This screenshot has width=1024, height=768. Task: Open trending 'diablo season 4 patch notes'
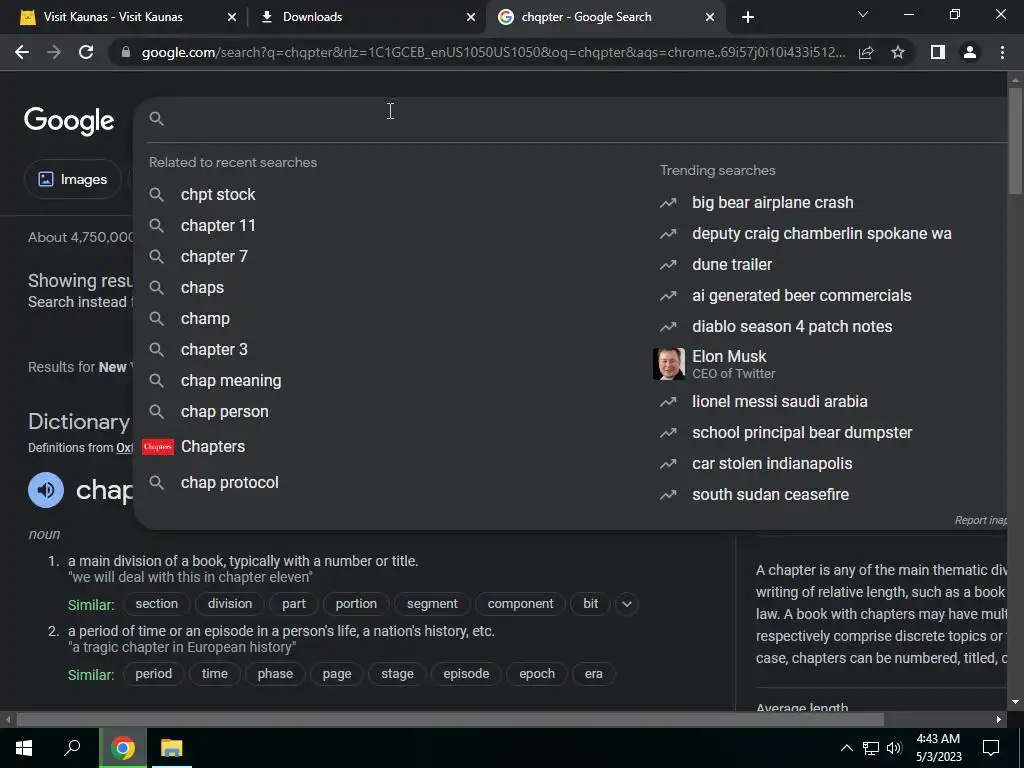pos(792,327)
